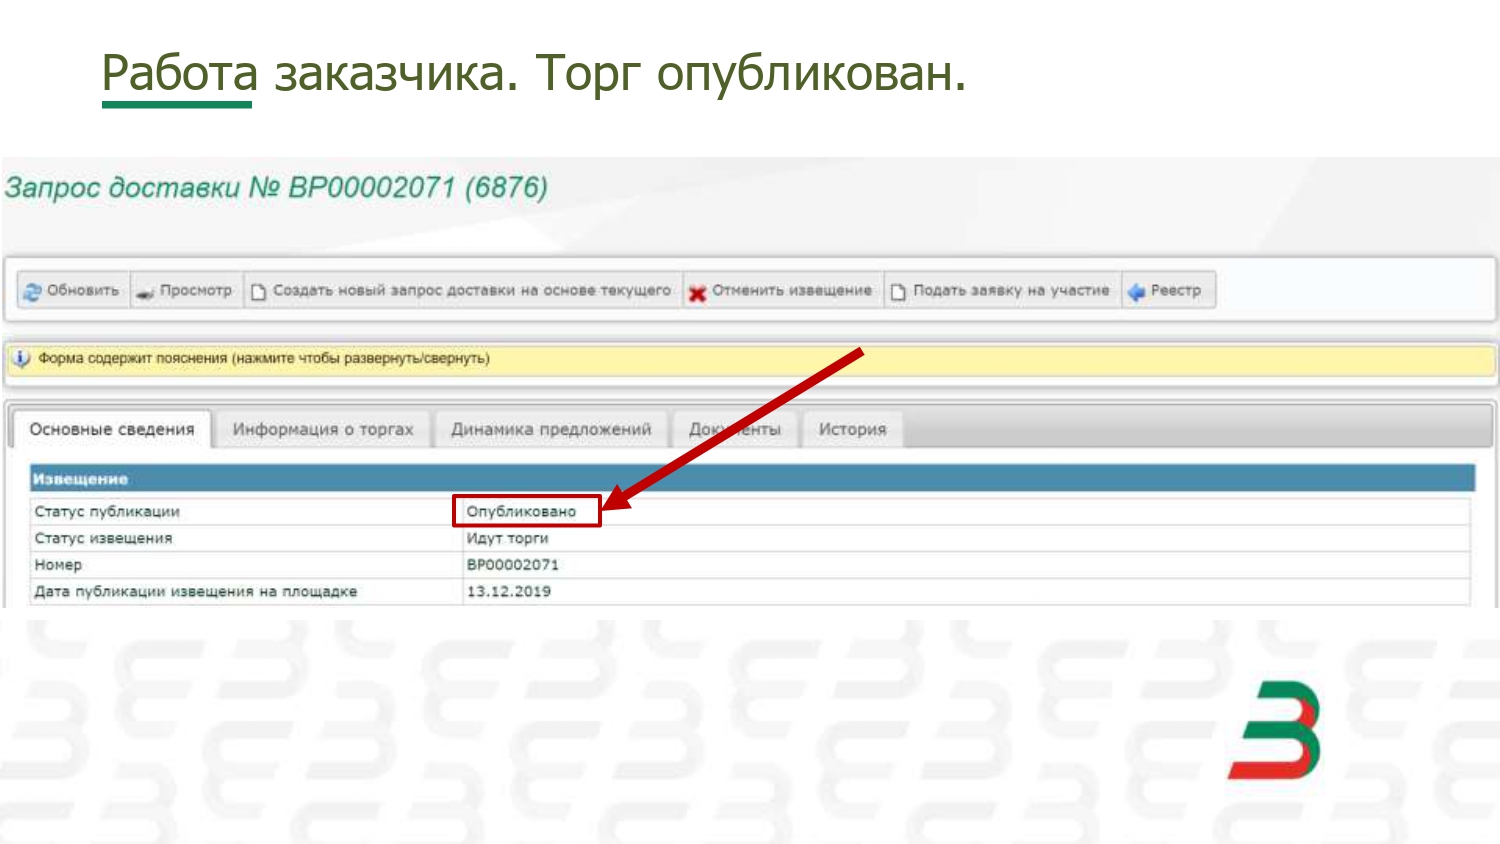This screenshot has width=1500, height=844.
Task: Click the Идут торги status value
Action: tap(507, 538)
